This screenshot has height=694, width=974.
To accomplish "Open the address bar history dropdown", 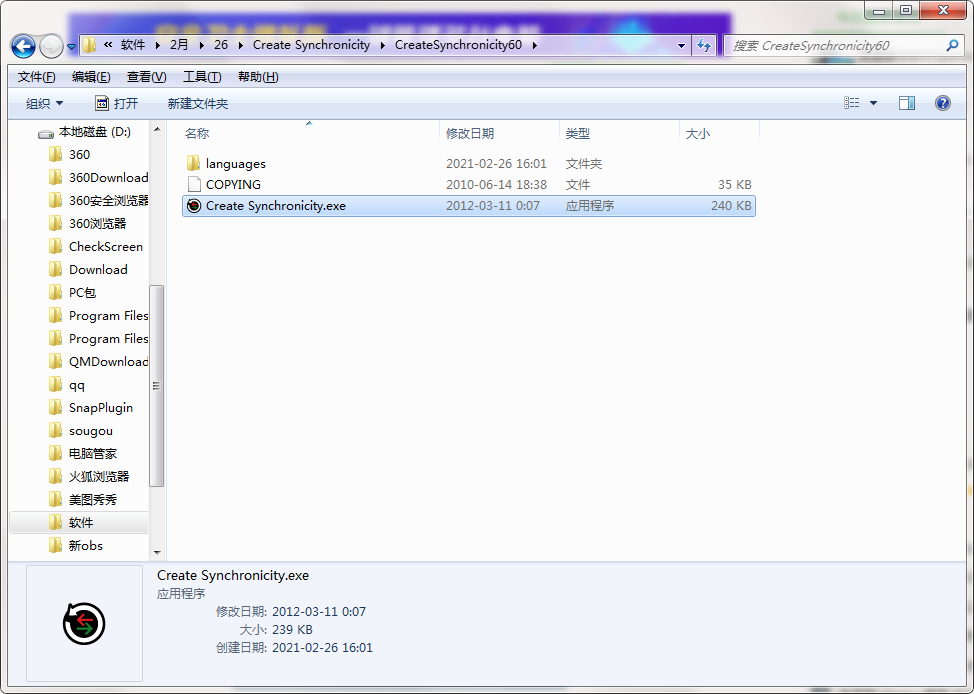I will (681, 45).
